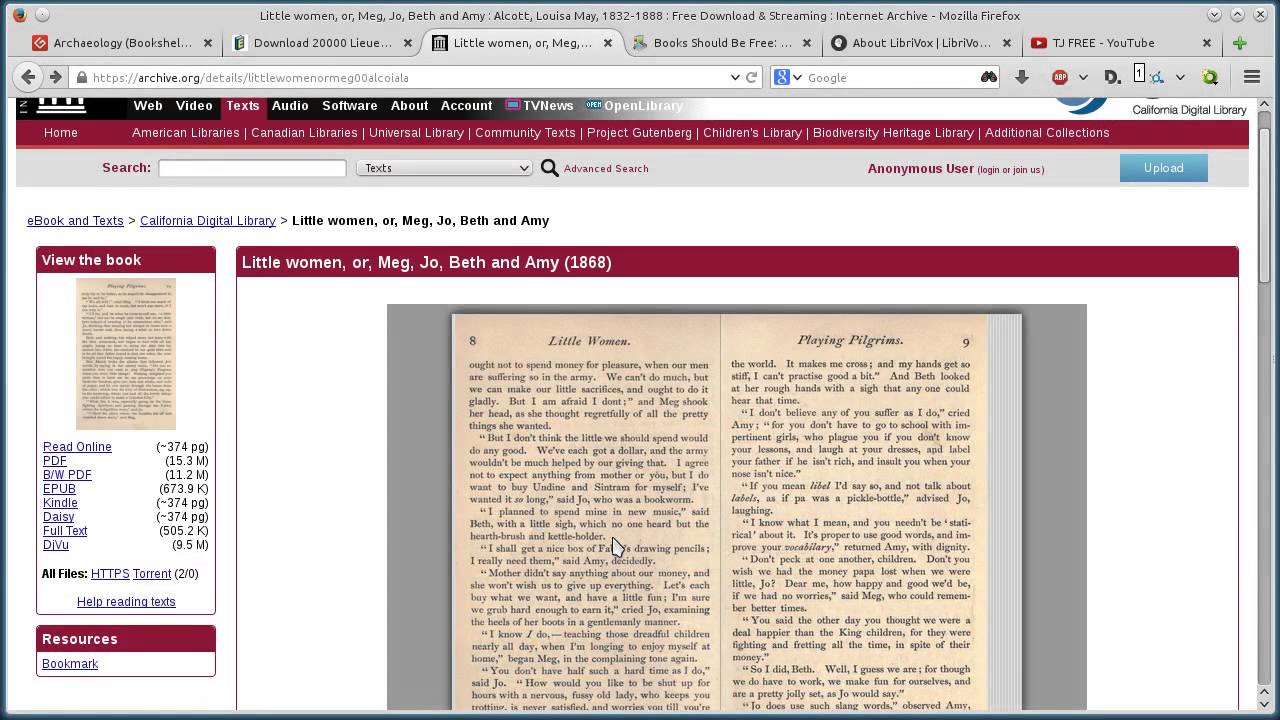Open the Children's Library collection link
Image resolution: width=1280 pixels, height=720 pixels.
point(752,133)
